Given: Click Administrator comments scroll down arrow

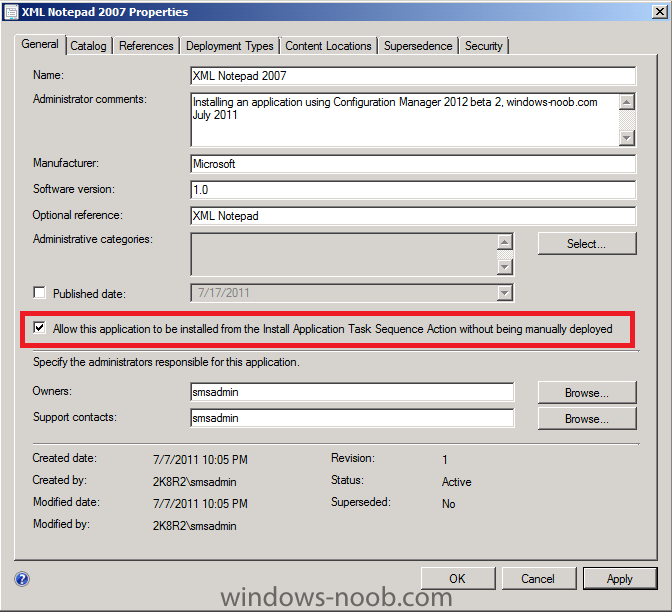Looking at the screenshot, I should tap(627, 138).
